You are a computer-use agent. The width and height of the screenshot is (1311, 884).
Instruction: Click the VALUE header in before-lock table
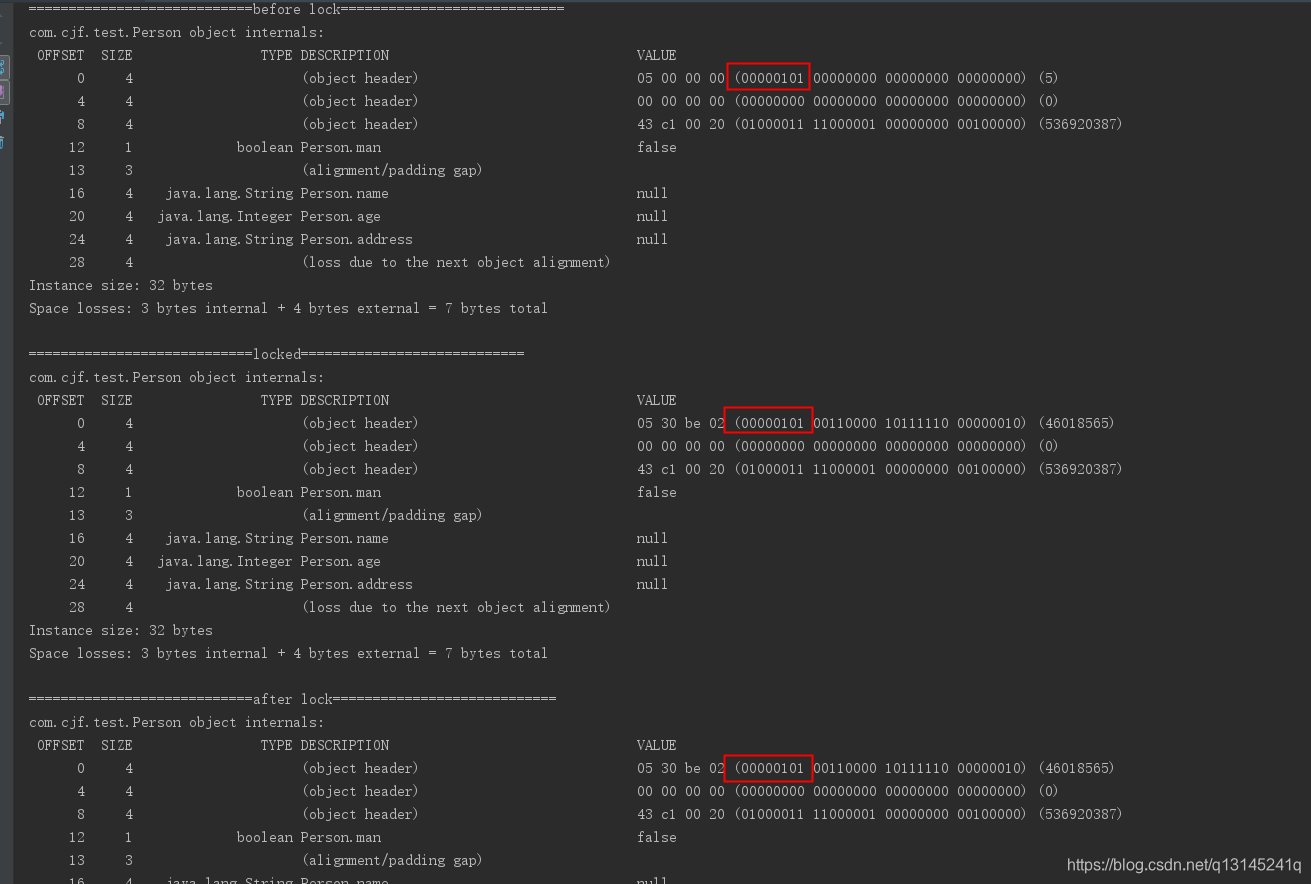[x=656, y=55]
